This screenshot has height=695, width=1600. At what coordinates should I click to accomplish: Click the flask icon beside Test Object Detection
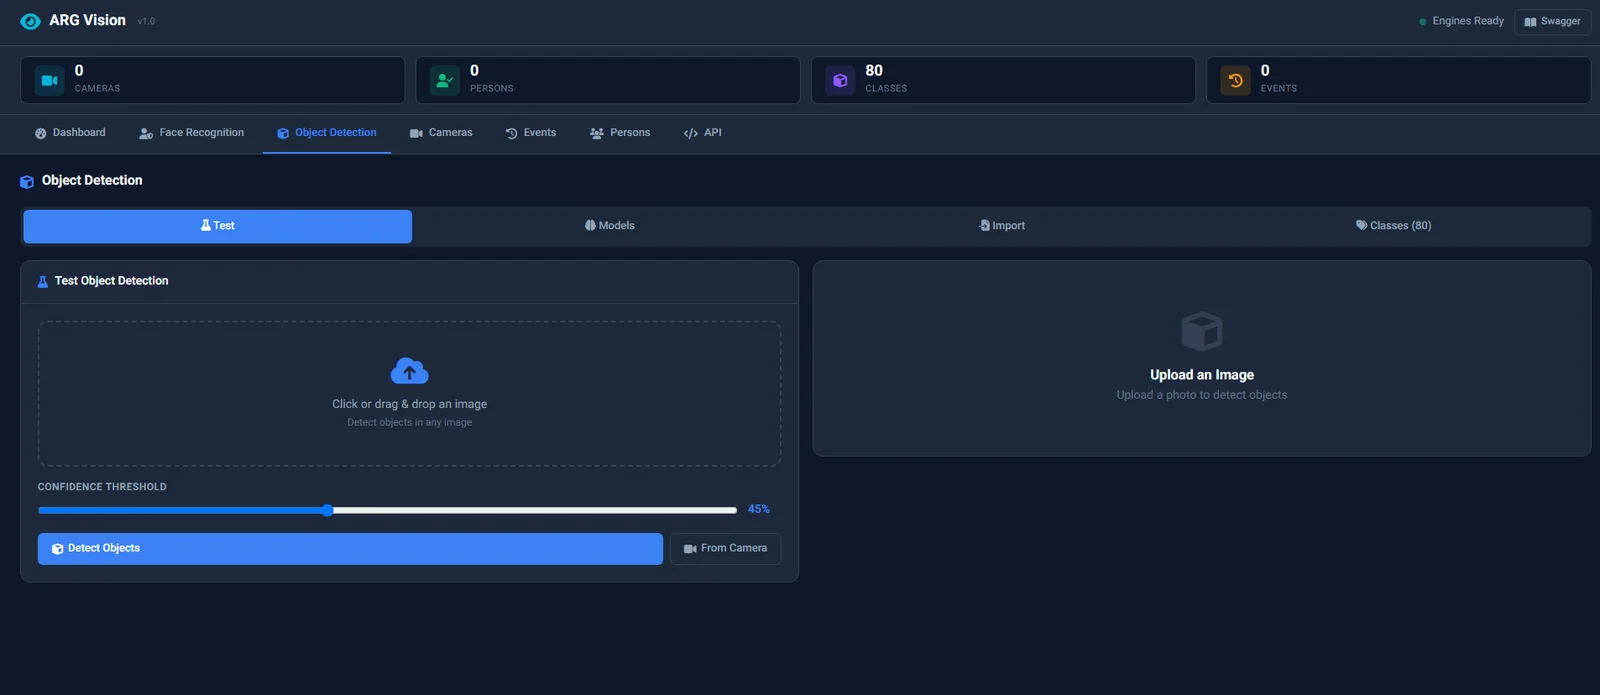[43, 282]
